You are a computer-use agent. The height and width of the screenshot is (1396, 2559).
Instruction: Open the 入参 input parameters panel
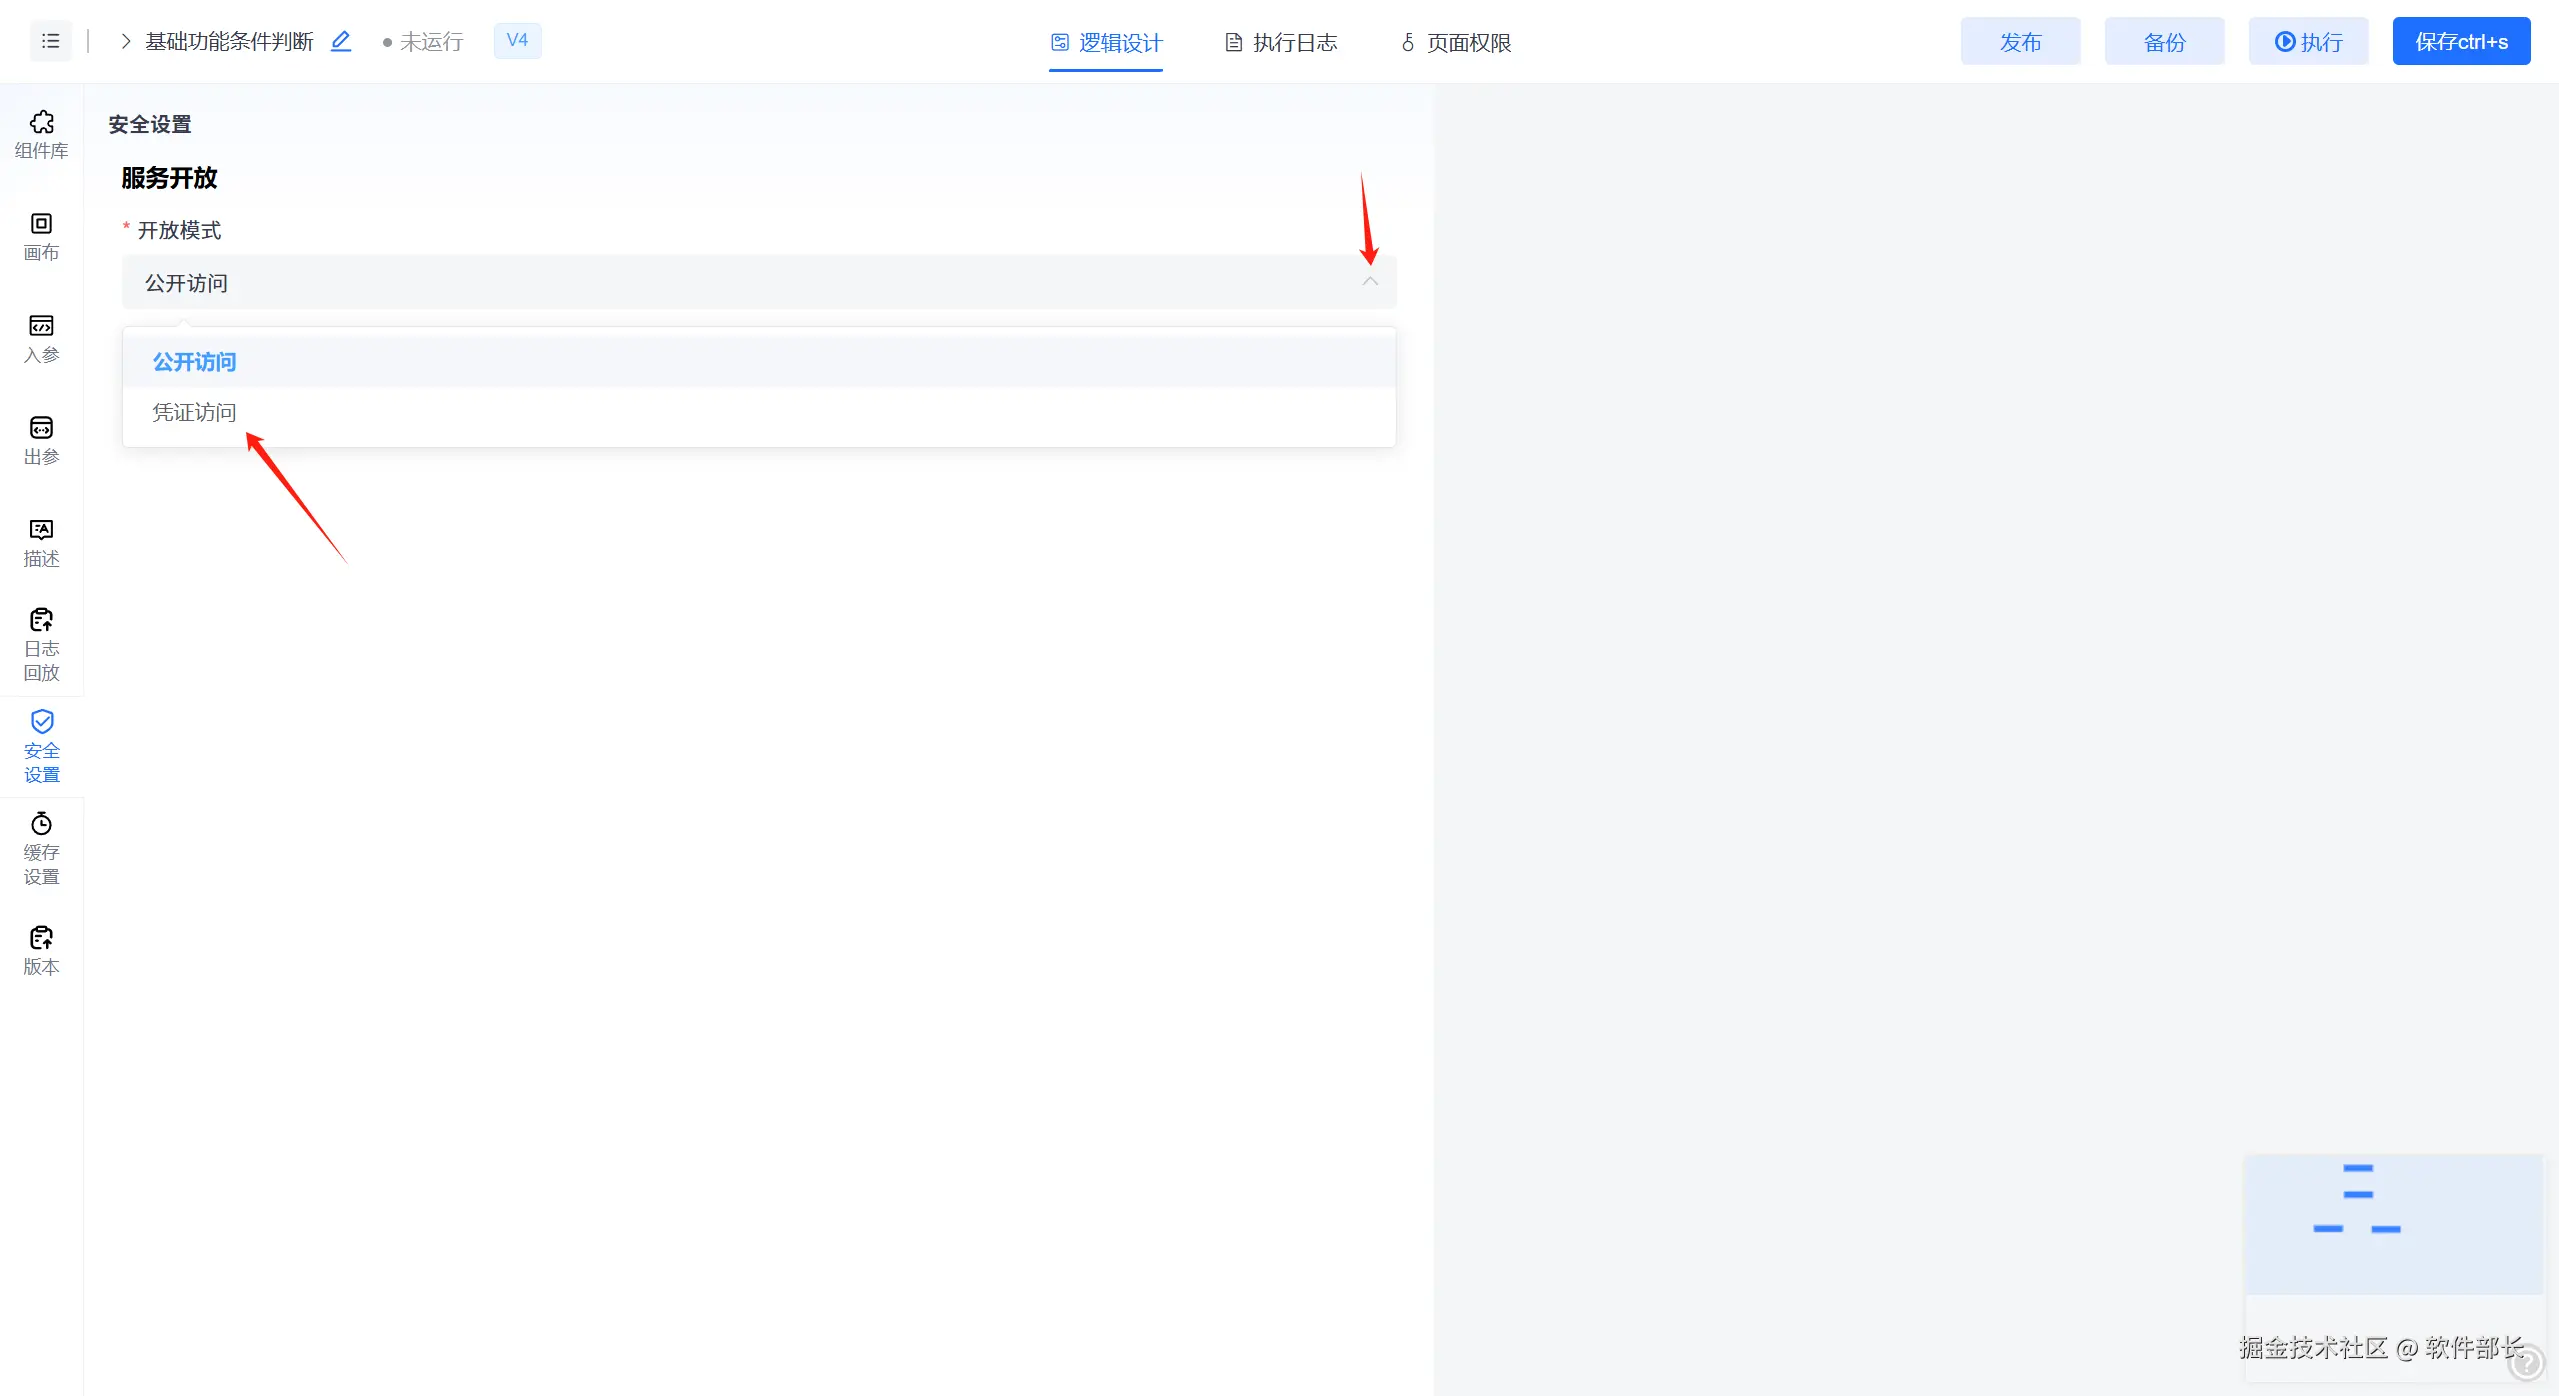pos(41,338)
